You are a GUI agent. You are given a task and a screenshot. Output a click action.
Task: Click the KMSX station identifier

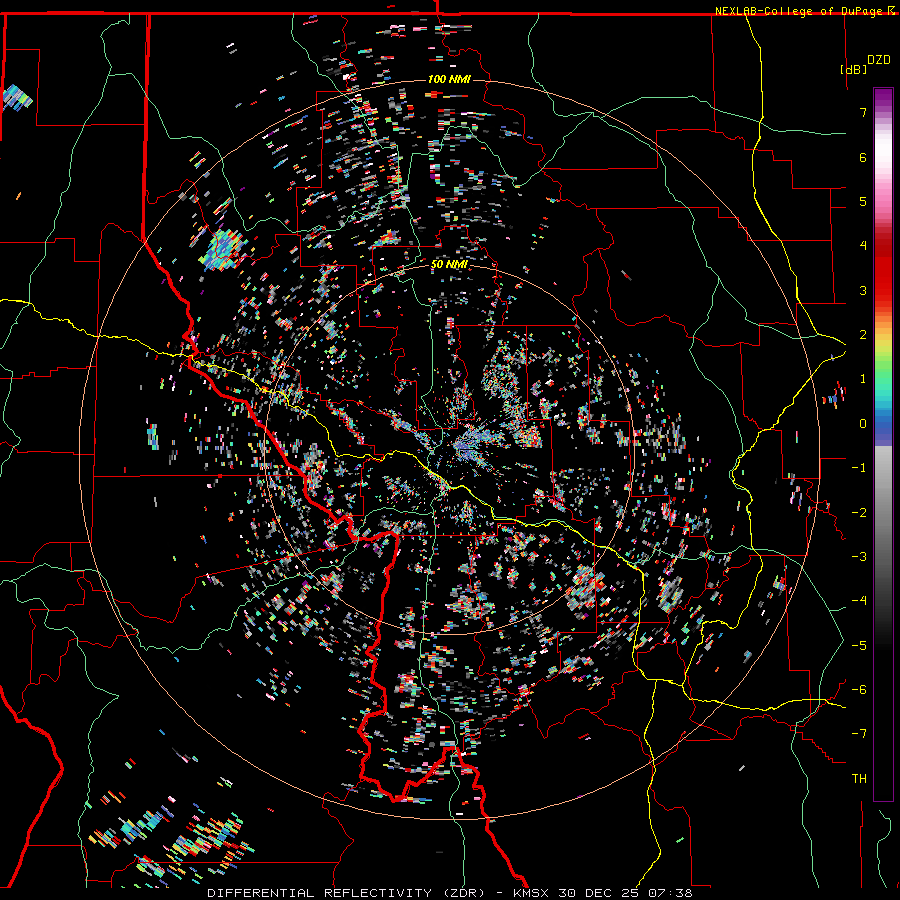coord(533,893)
